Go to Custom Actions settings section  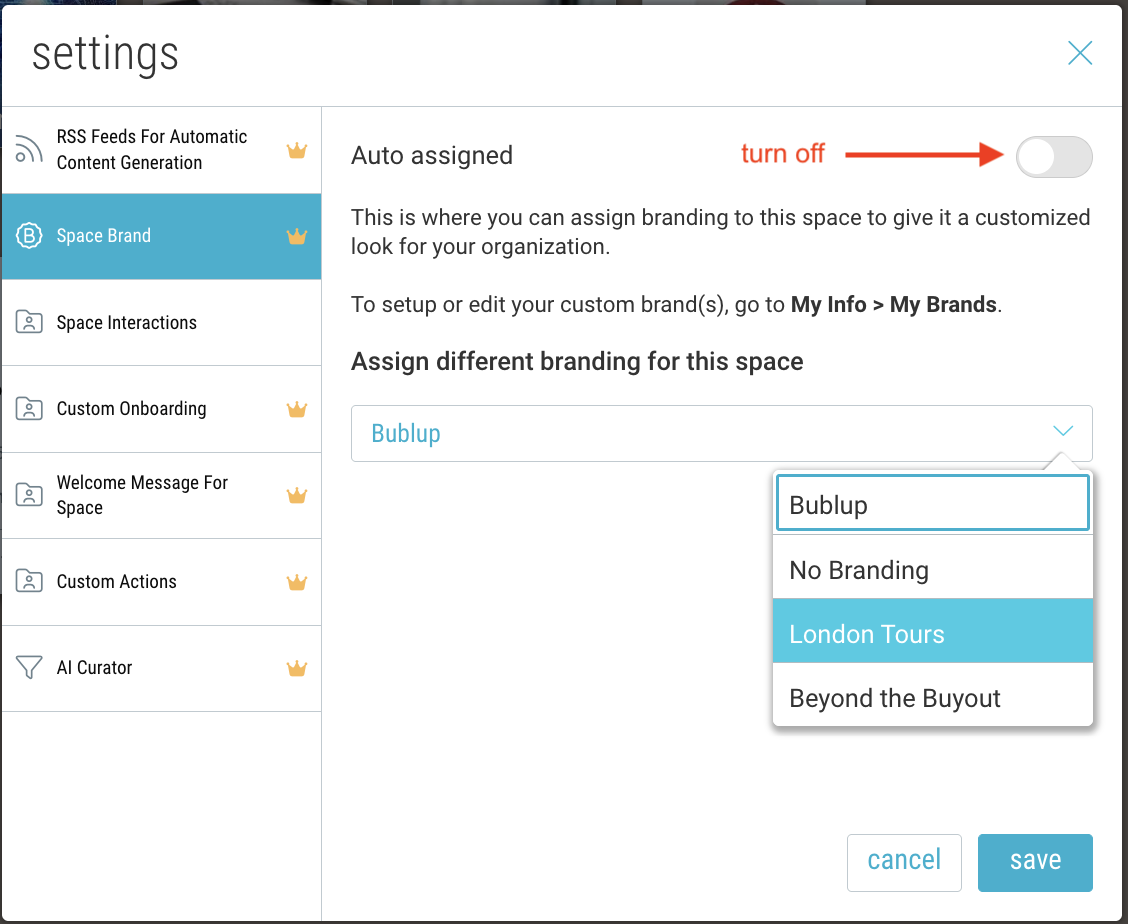(x=117, y=582)
